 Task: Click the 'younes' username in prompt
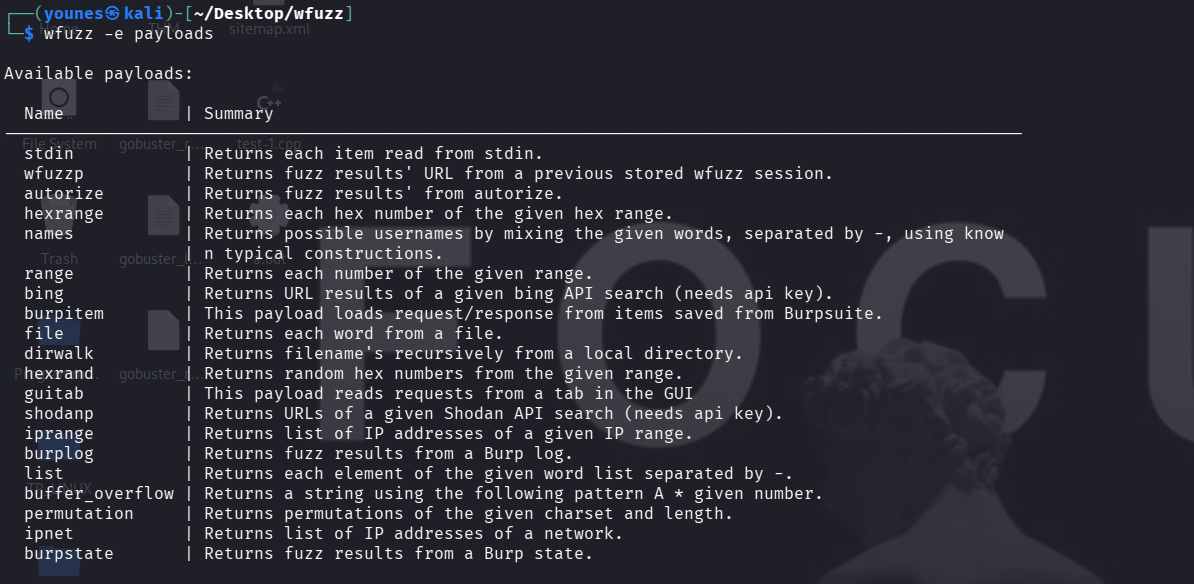coord(74,13)
